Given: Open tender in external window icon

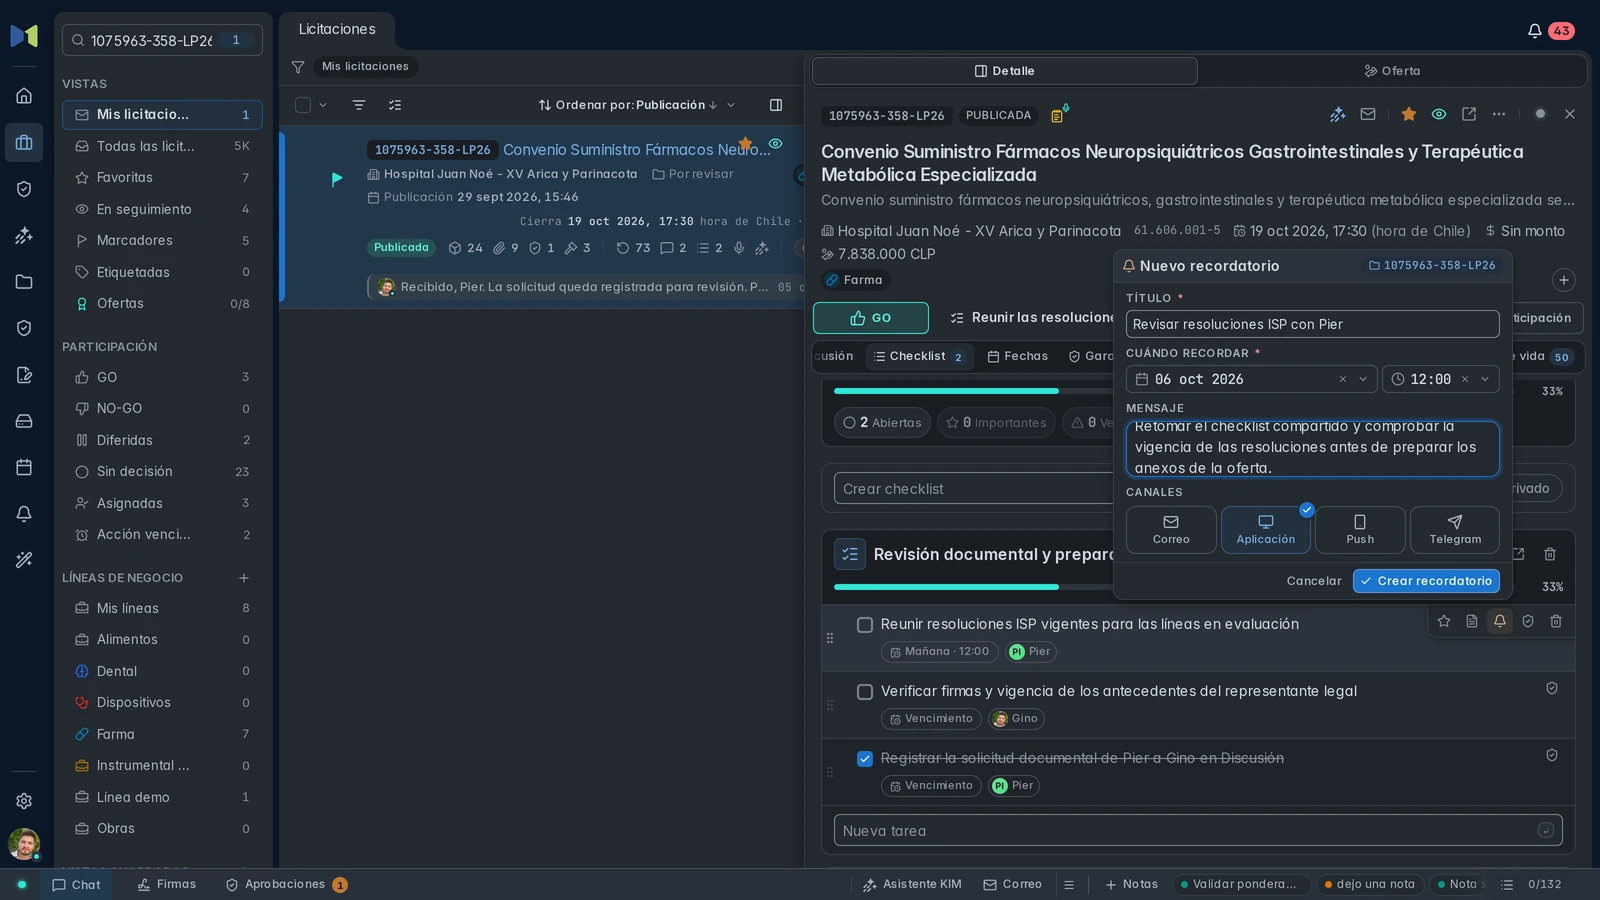Looking at the screenshot, I should (1469, 114).
